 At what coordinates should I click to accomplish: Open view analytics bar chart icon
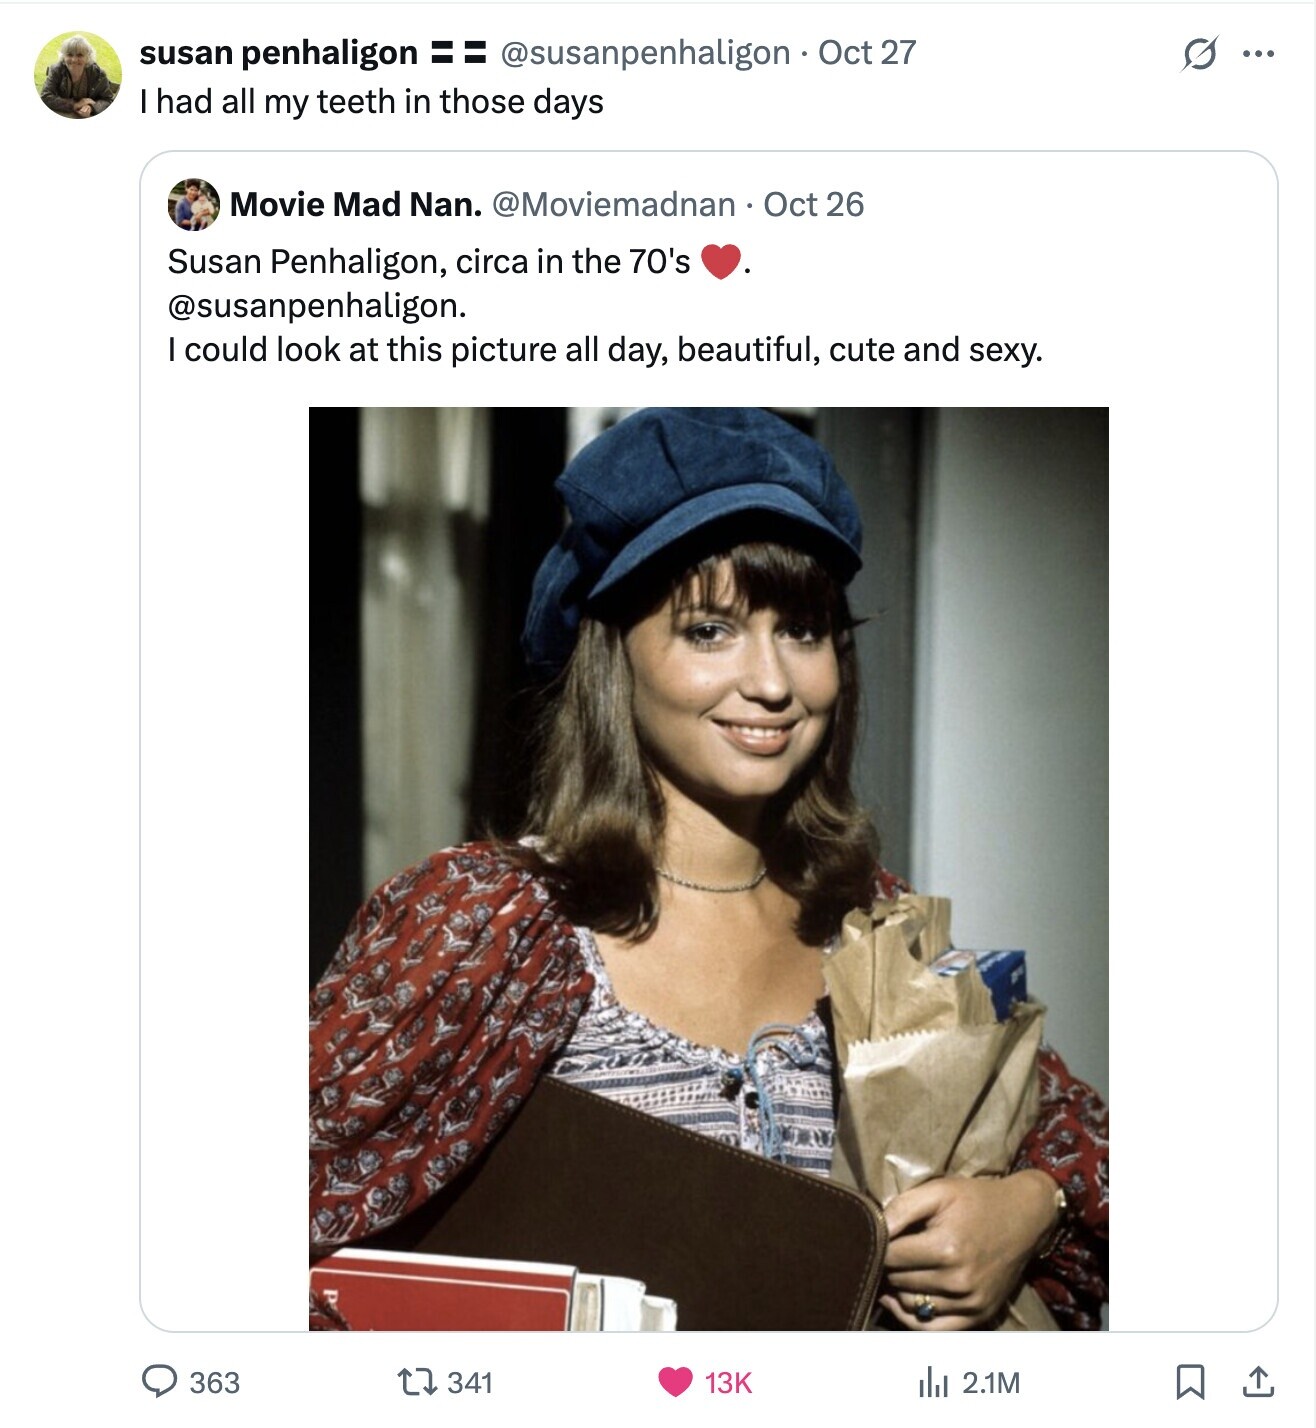tap(932, 1382)
